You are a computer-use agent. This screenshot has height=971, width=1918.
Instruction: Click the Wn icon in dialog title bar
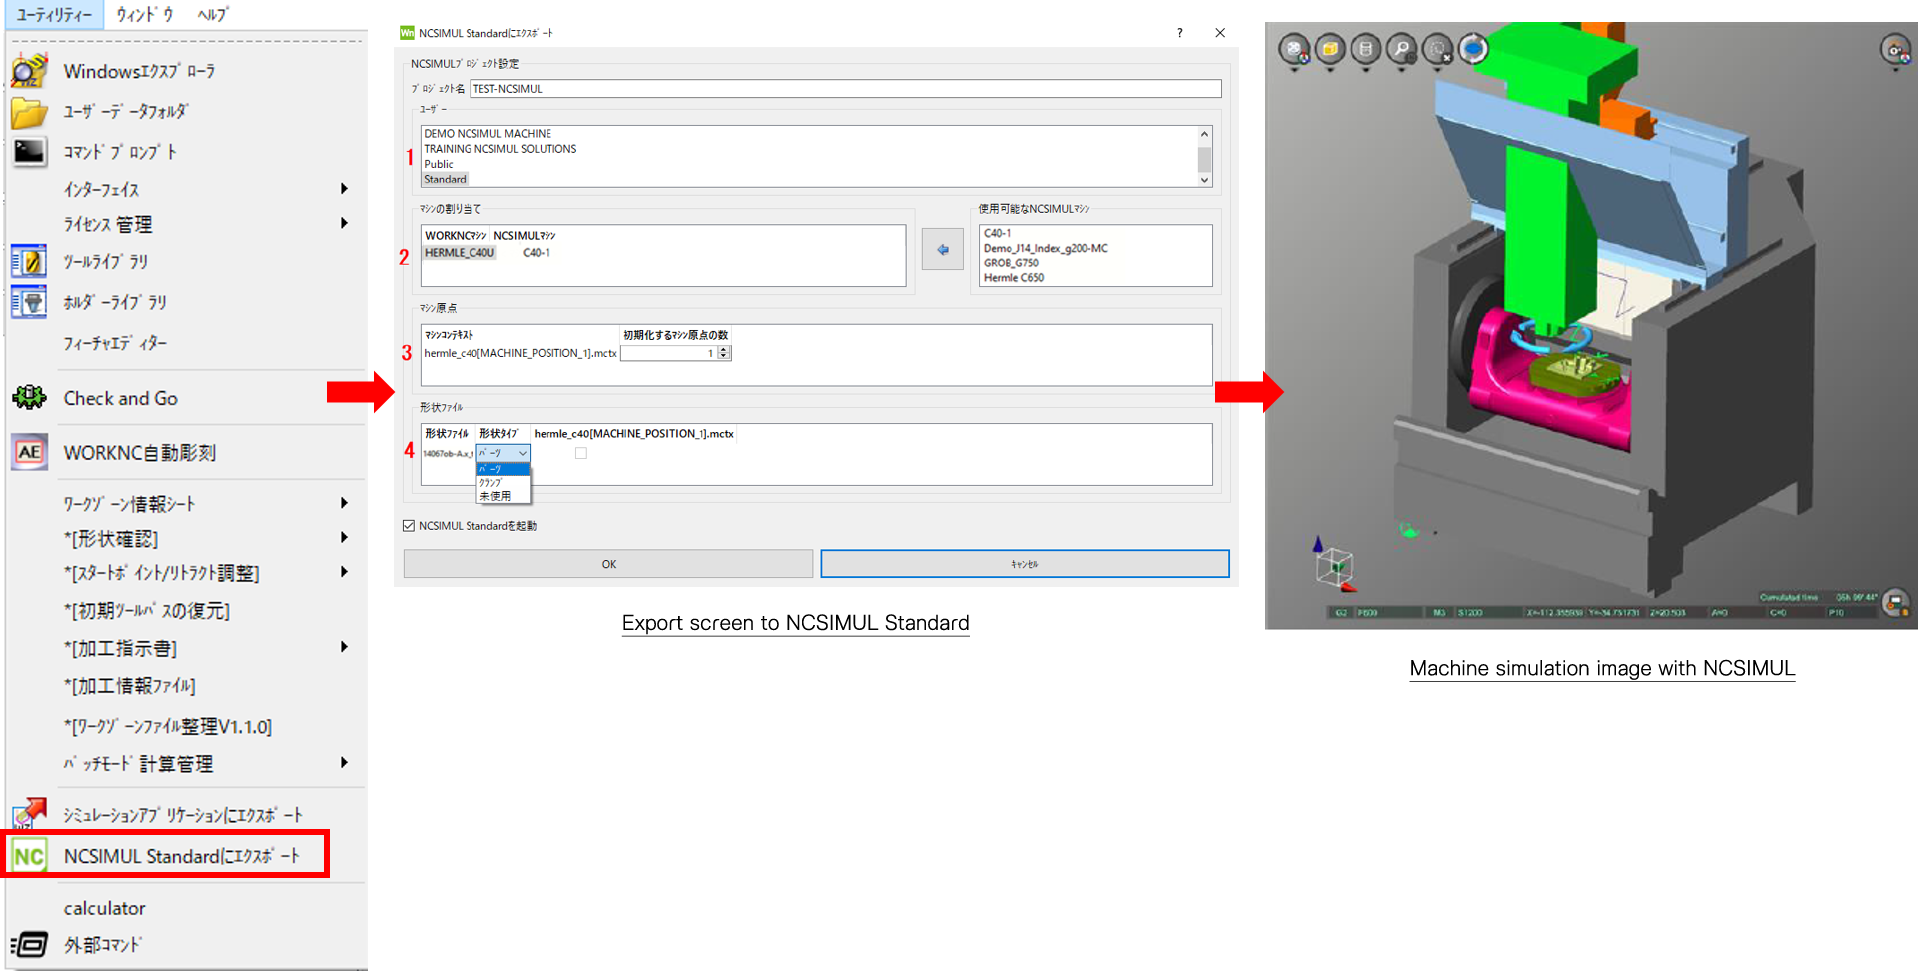point(407,33)
